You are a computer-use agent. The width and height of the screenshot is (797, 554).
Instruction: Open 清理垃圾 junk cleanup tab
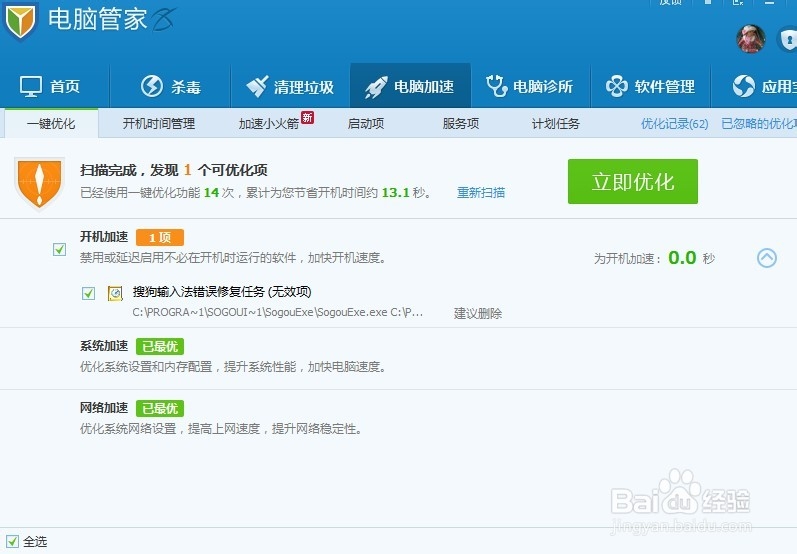290,86
